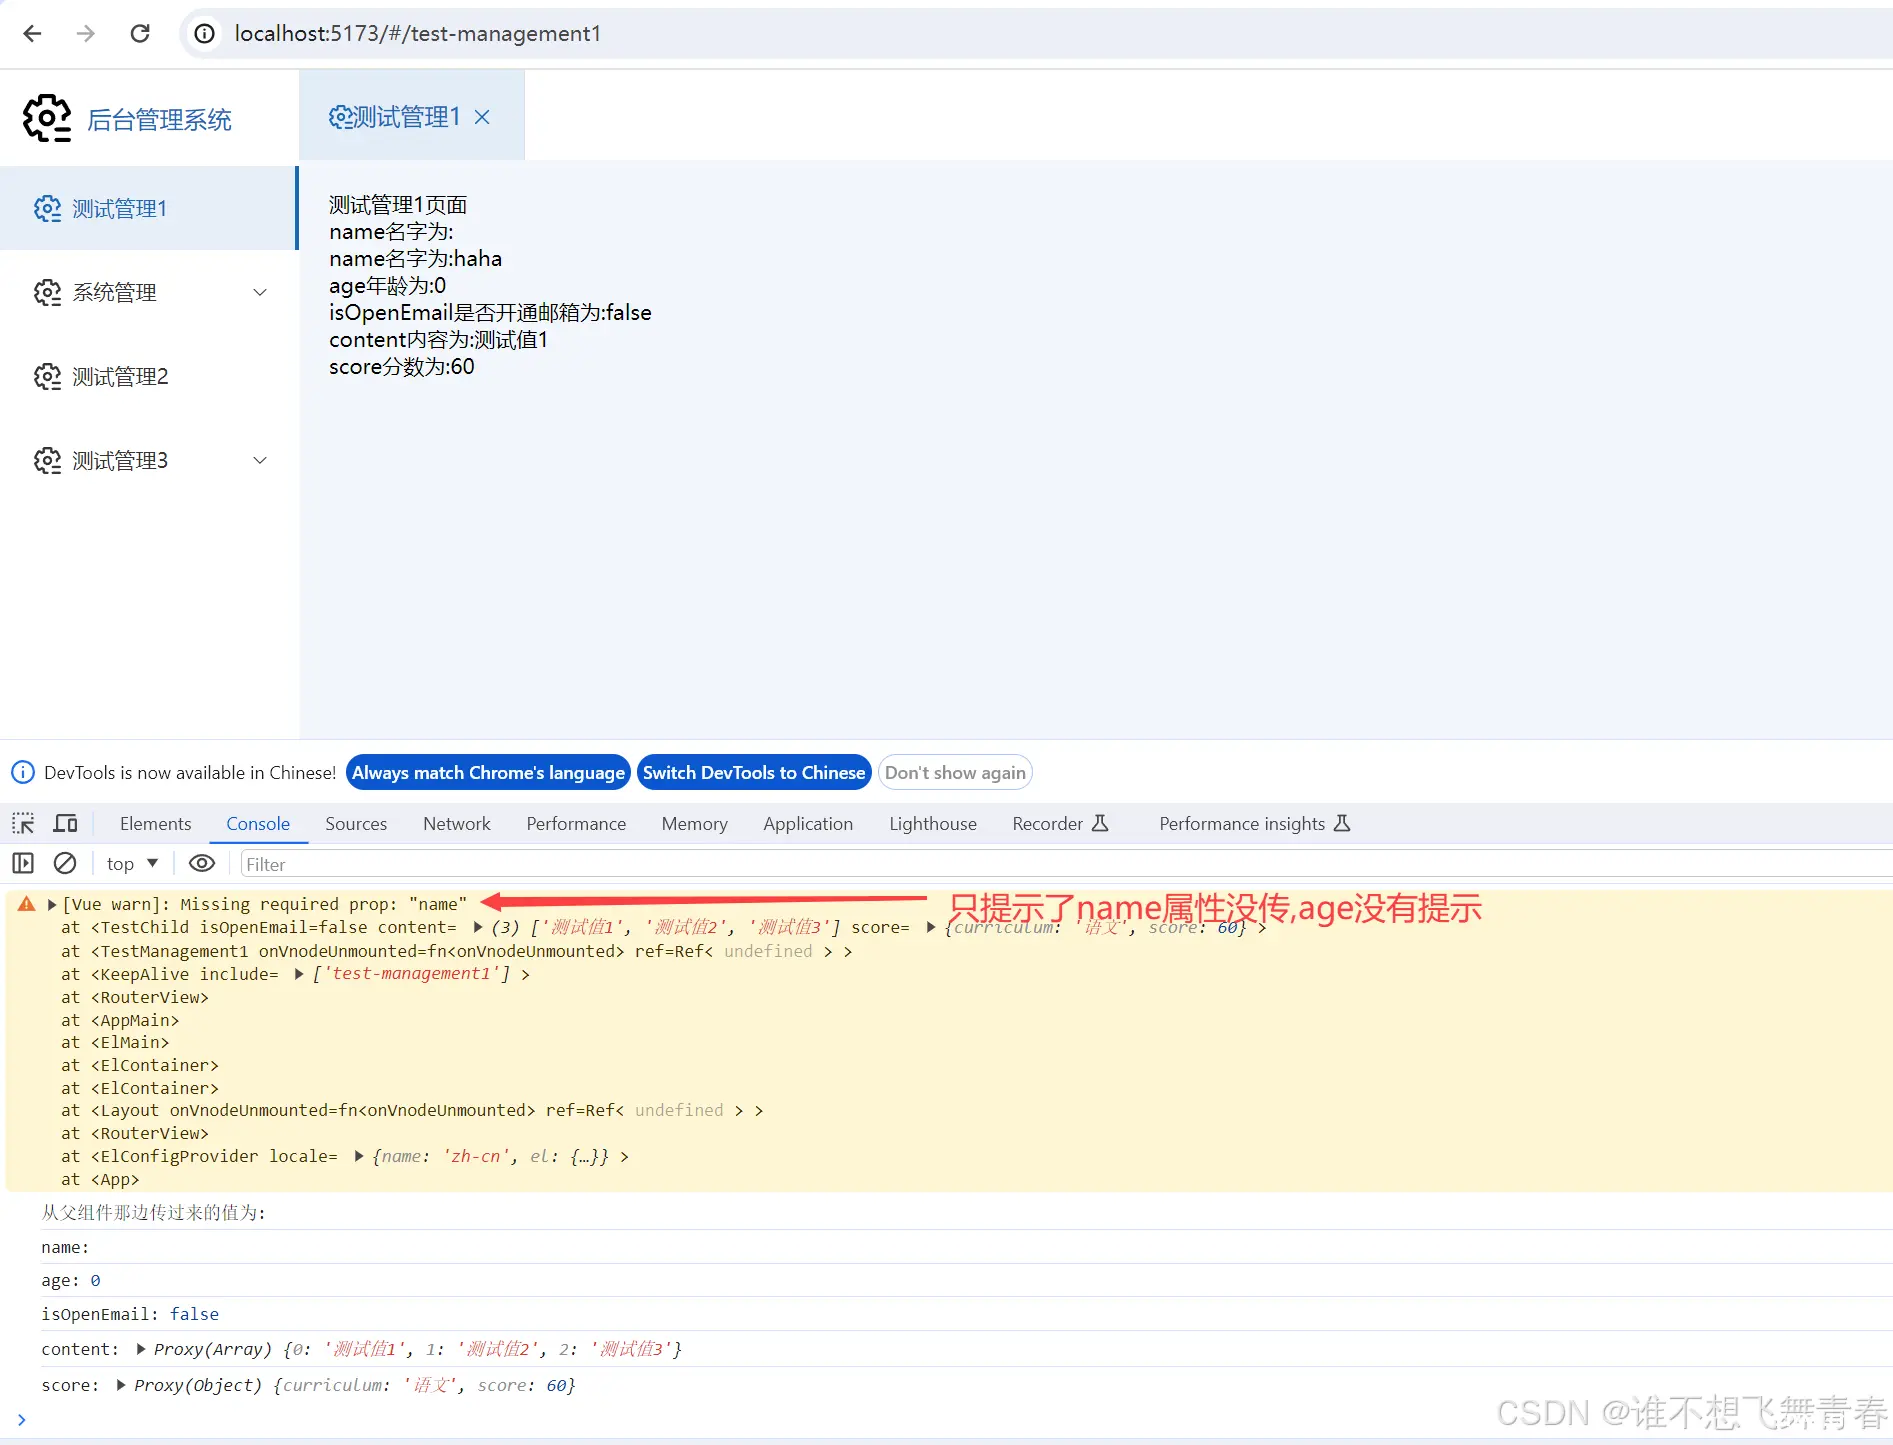Click the gear icon beside 测试管理3

pos(47,460)
